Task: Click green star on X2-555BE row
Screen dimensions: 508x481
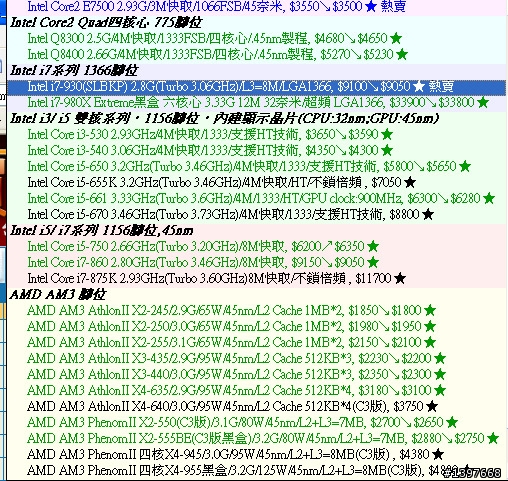Action: click(x=493, y=438)
